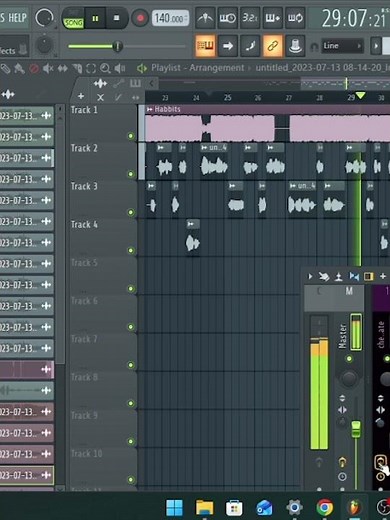This screenshot has width=390, height=520.
Task: Click the main pitch knob
Action: (44, 45)
